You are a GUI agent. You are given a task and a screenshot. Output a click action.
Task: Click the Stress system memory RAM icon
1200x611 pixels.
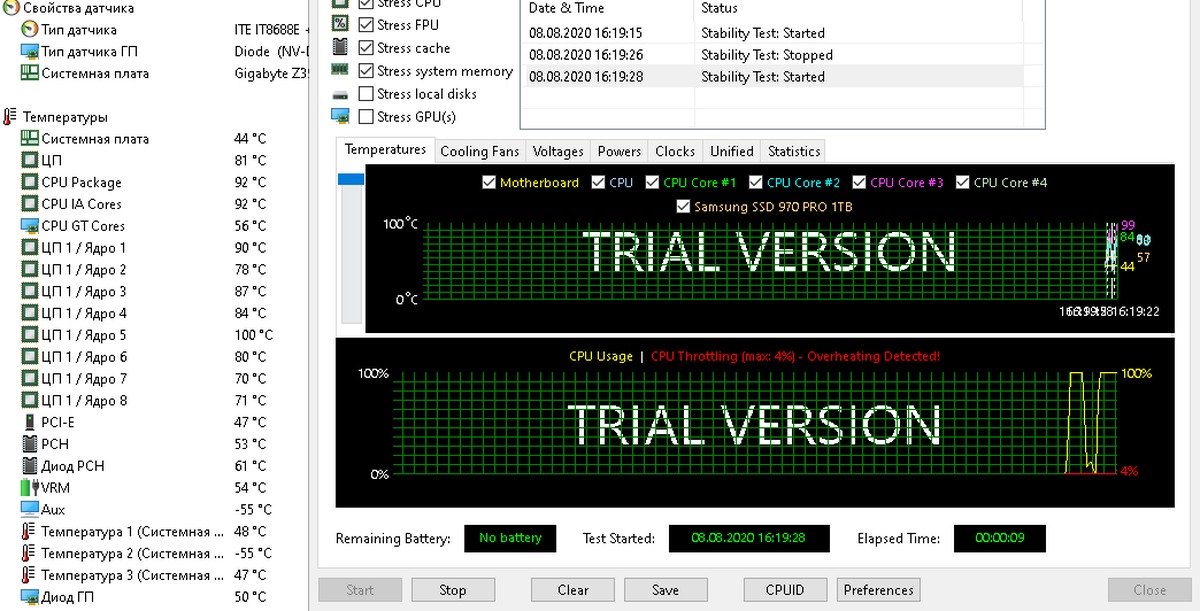(340, 71)
